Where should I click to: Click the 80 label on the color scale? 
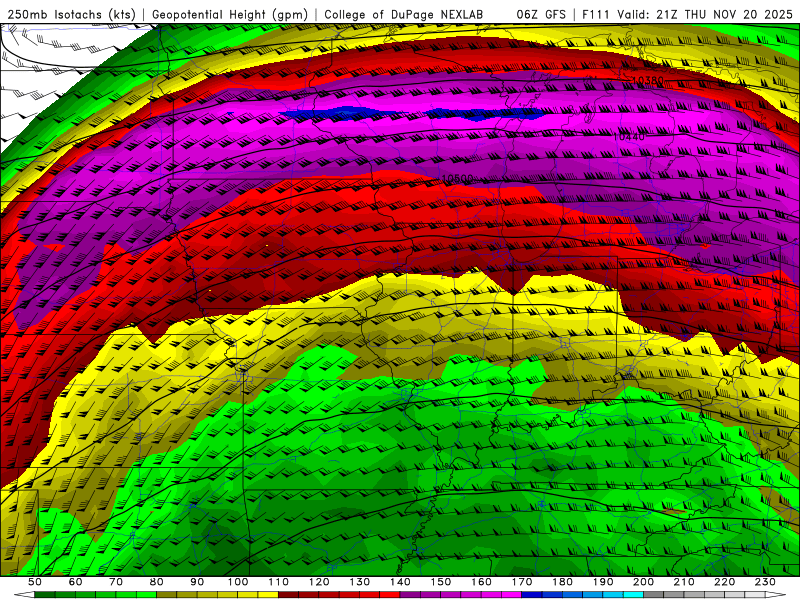point(157,582)
